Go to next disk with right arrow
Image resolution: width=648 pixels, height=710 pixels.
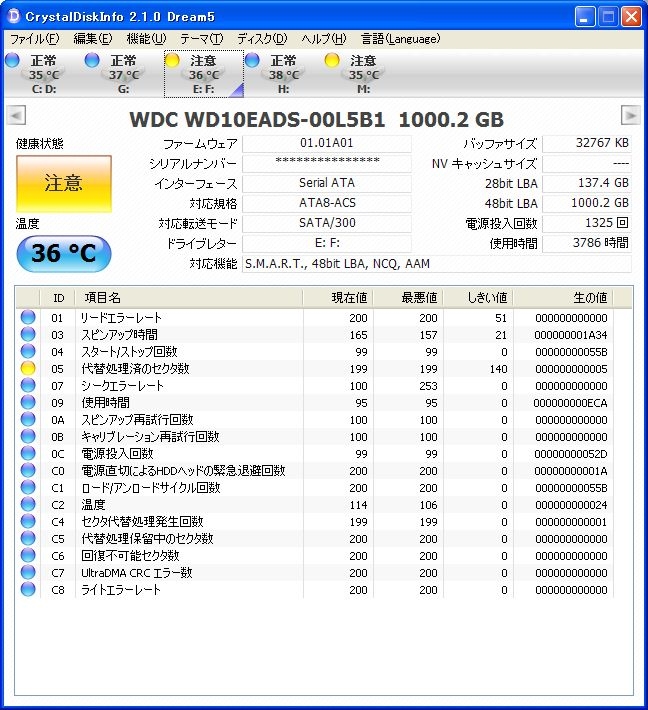pyautogui.click(x=631, y=115)
